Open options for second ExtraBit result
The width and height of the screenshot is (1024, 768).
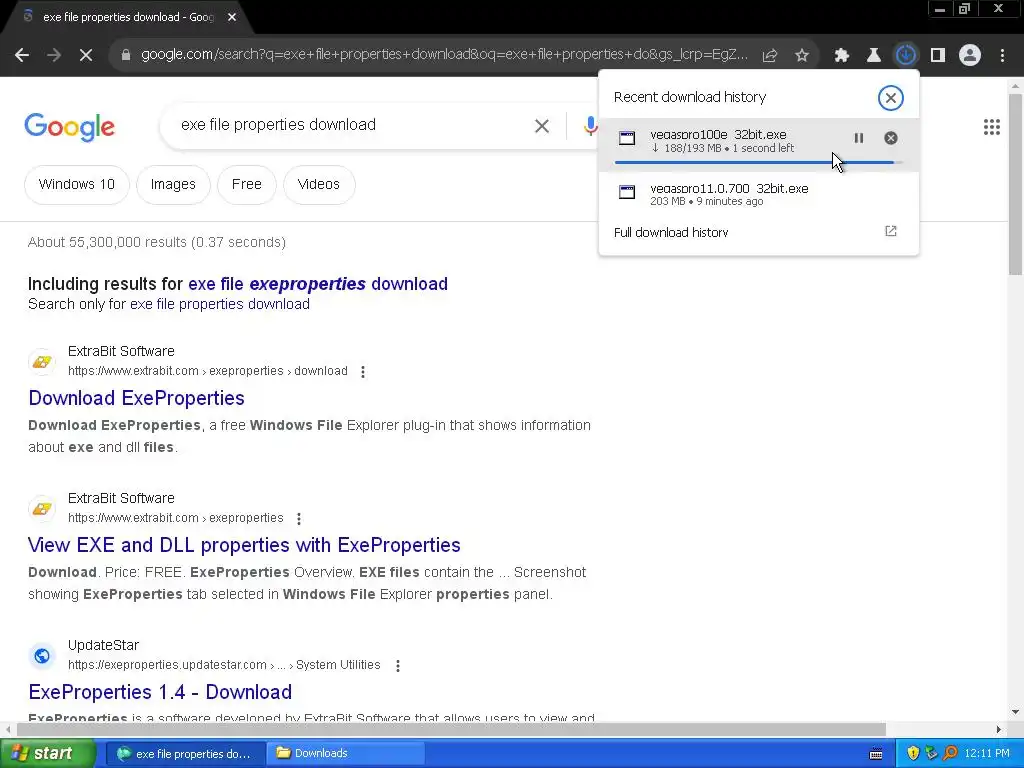[x=299, y=519]
